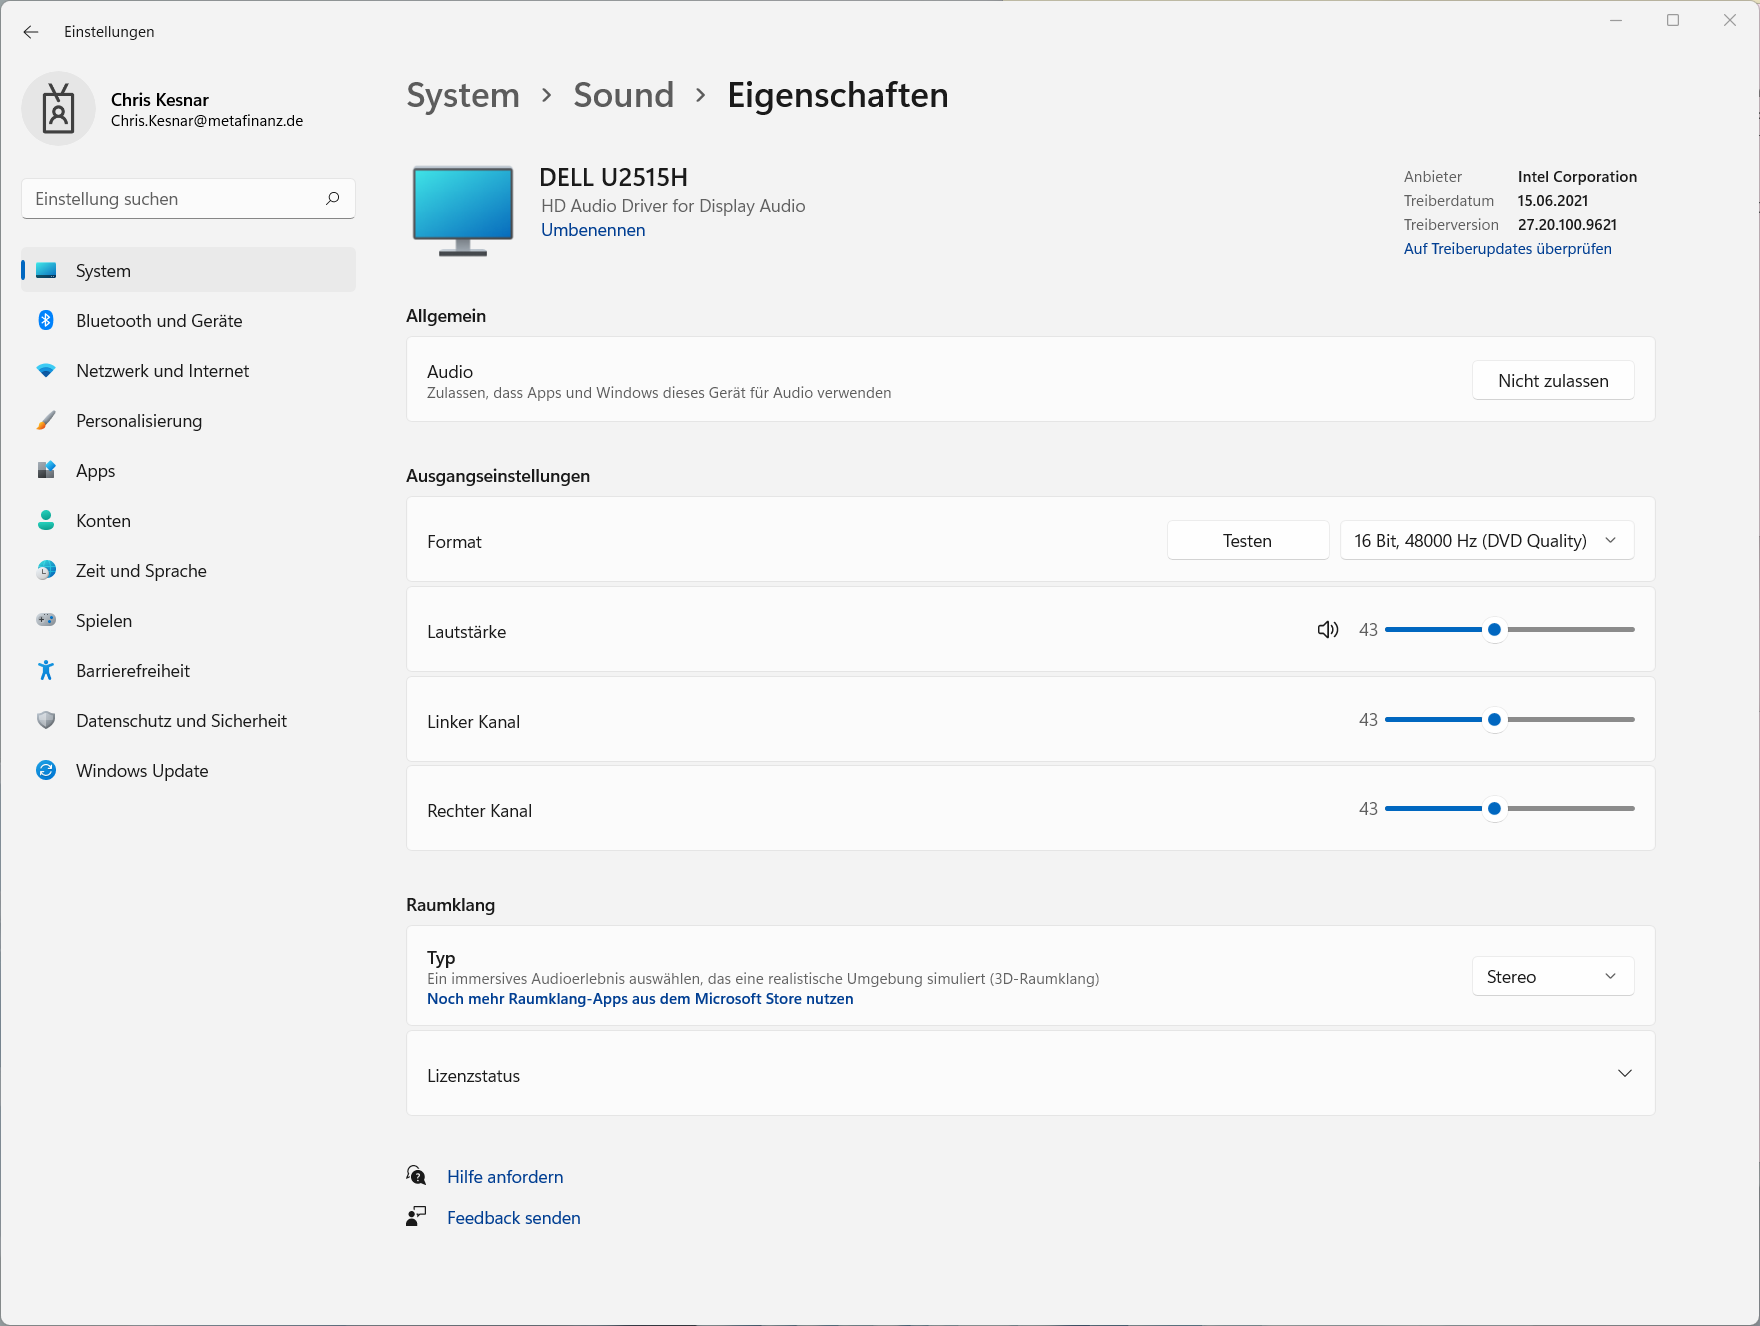The image size is (1760, 1326).
Task: Open the Raumklang Typ Stereo dropdown
Action: 1553,977
